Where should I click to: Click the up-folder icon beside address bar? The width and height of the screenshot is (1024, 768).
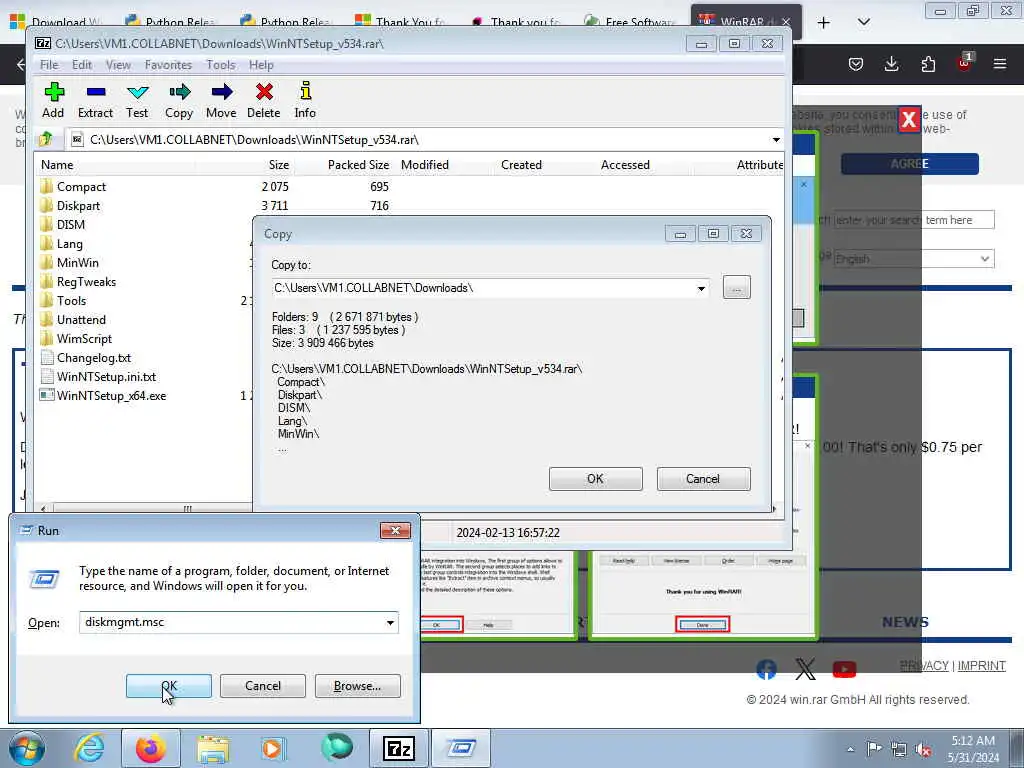46,138
